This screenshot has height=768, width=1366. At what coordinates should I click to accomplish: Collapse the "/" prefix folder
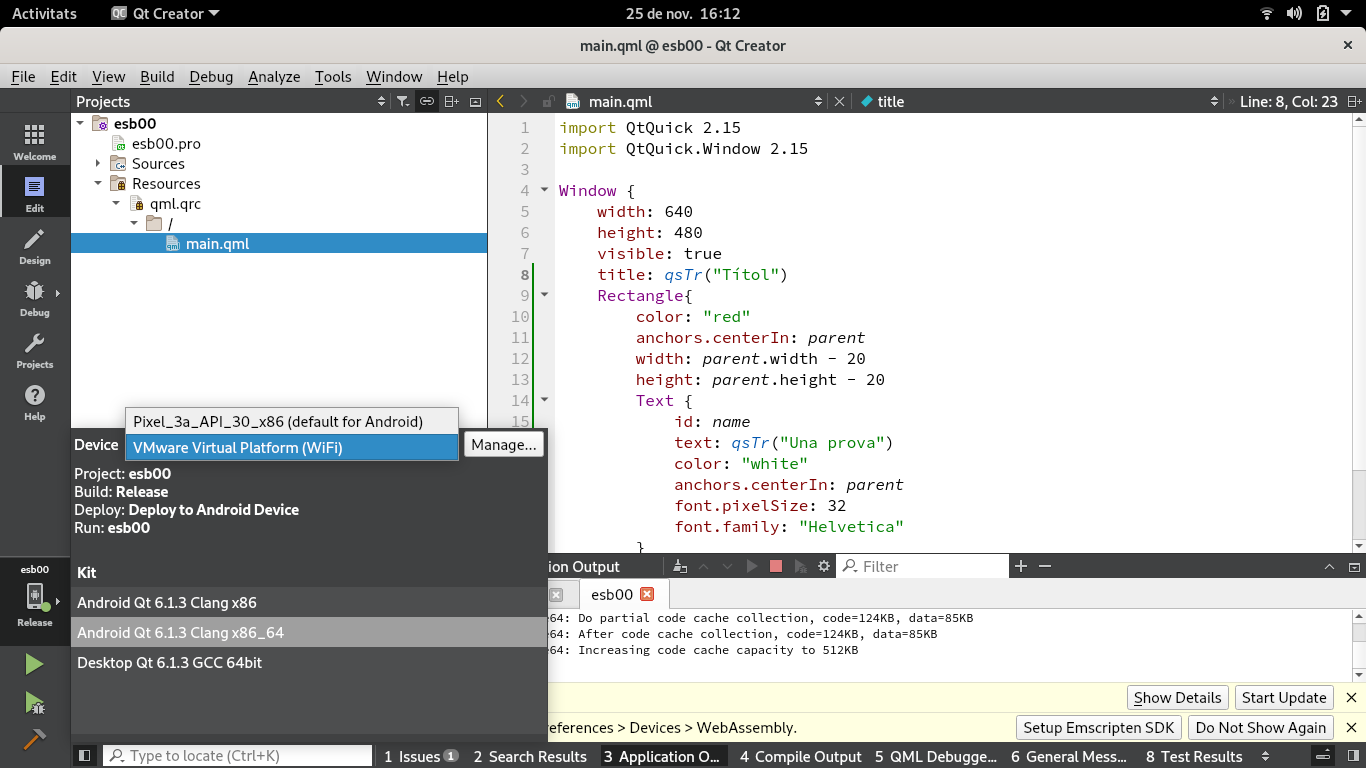click(135, 223)
